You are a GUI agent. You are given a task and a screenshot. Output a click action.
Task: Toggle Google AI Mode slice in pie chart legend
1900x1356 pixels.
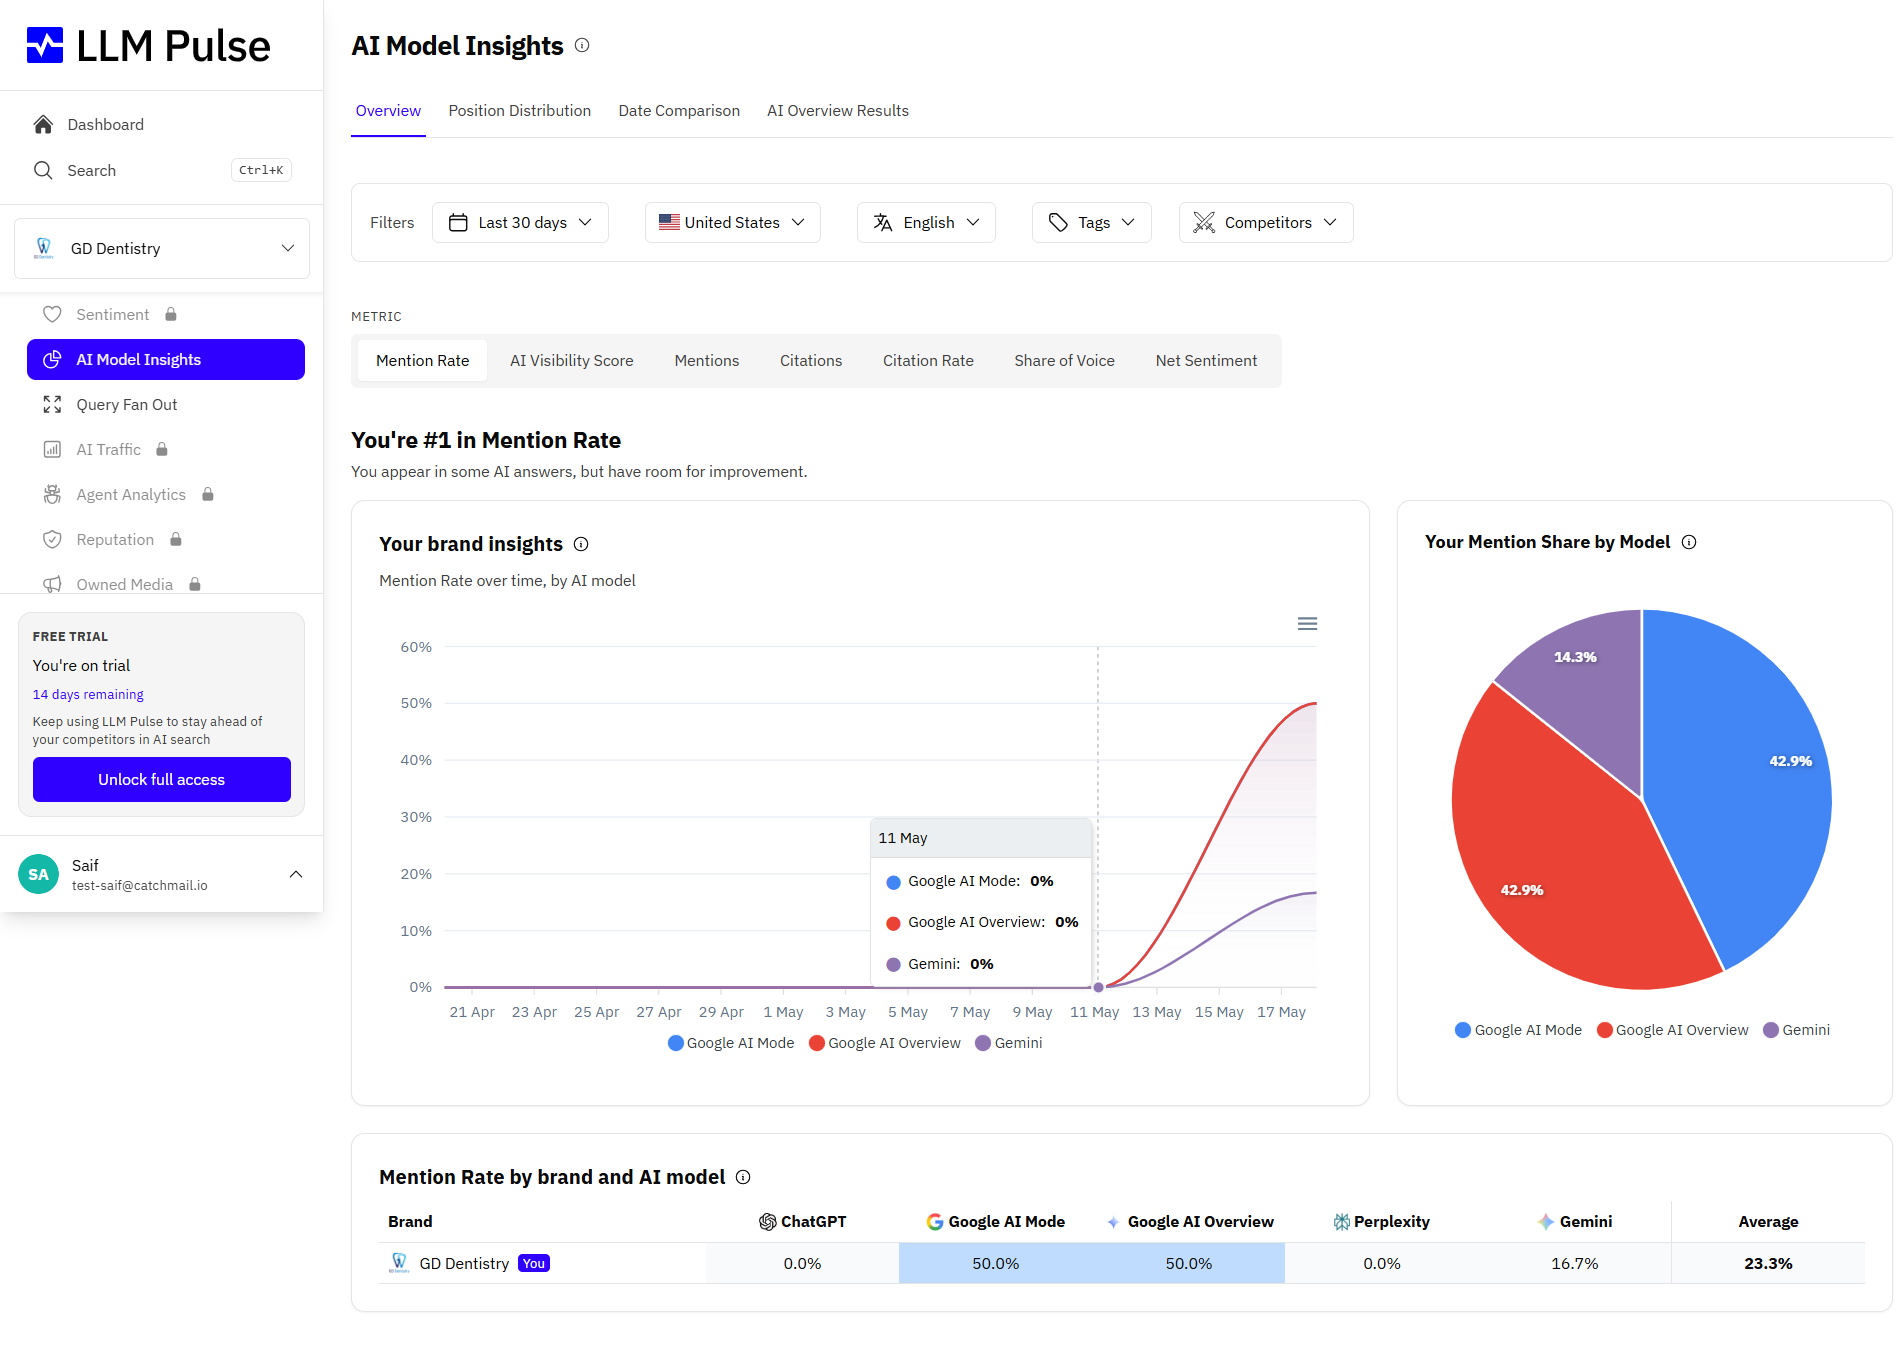coord(1518,1030)
